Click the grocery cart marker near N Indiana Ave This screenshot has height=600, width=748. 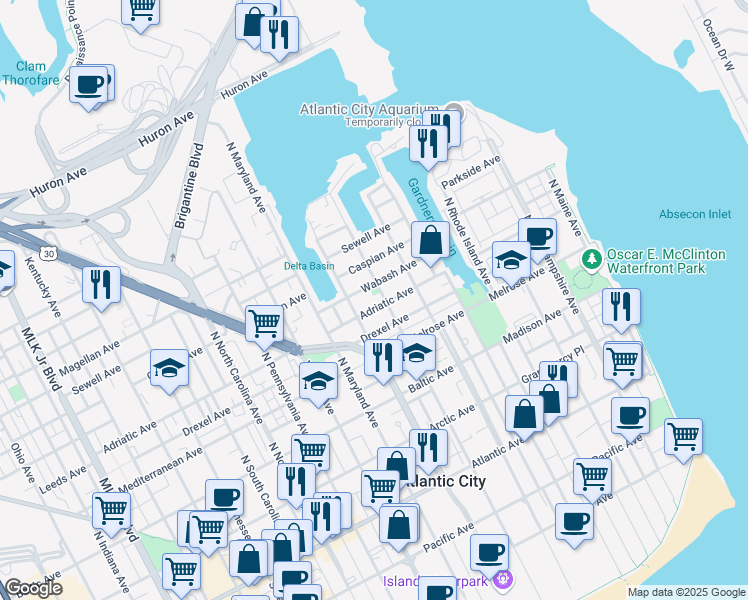pos(111,514)
